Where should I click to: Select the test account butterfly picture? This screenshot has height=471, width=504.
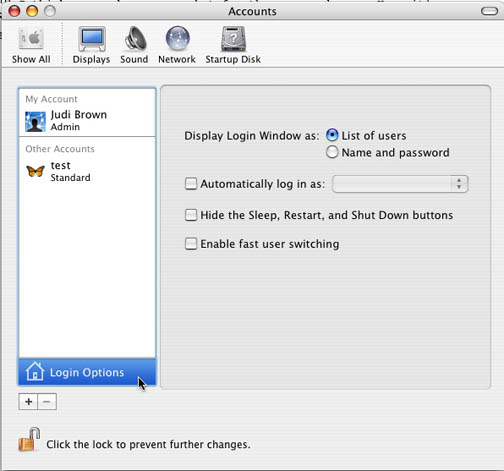coord(35,171)
